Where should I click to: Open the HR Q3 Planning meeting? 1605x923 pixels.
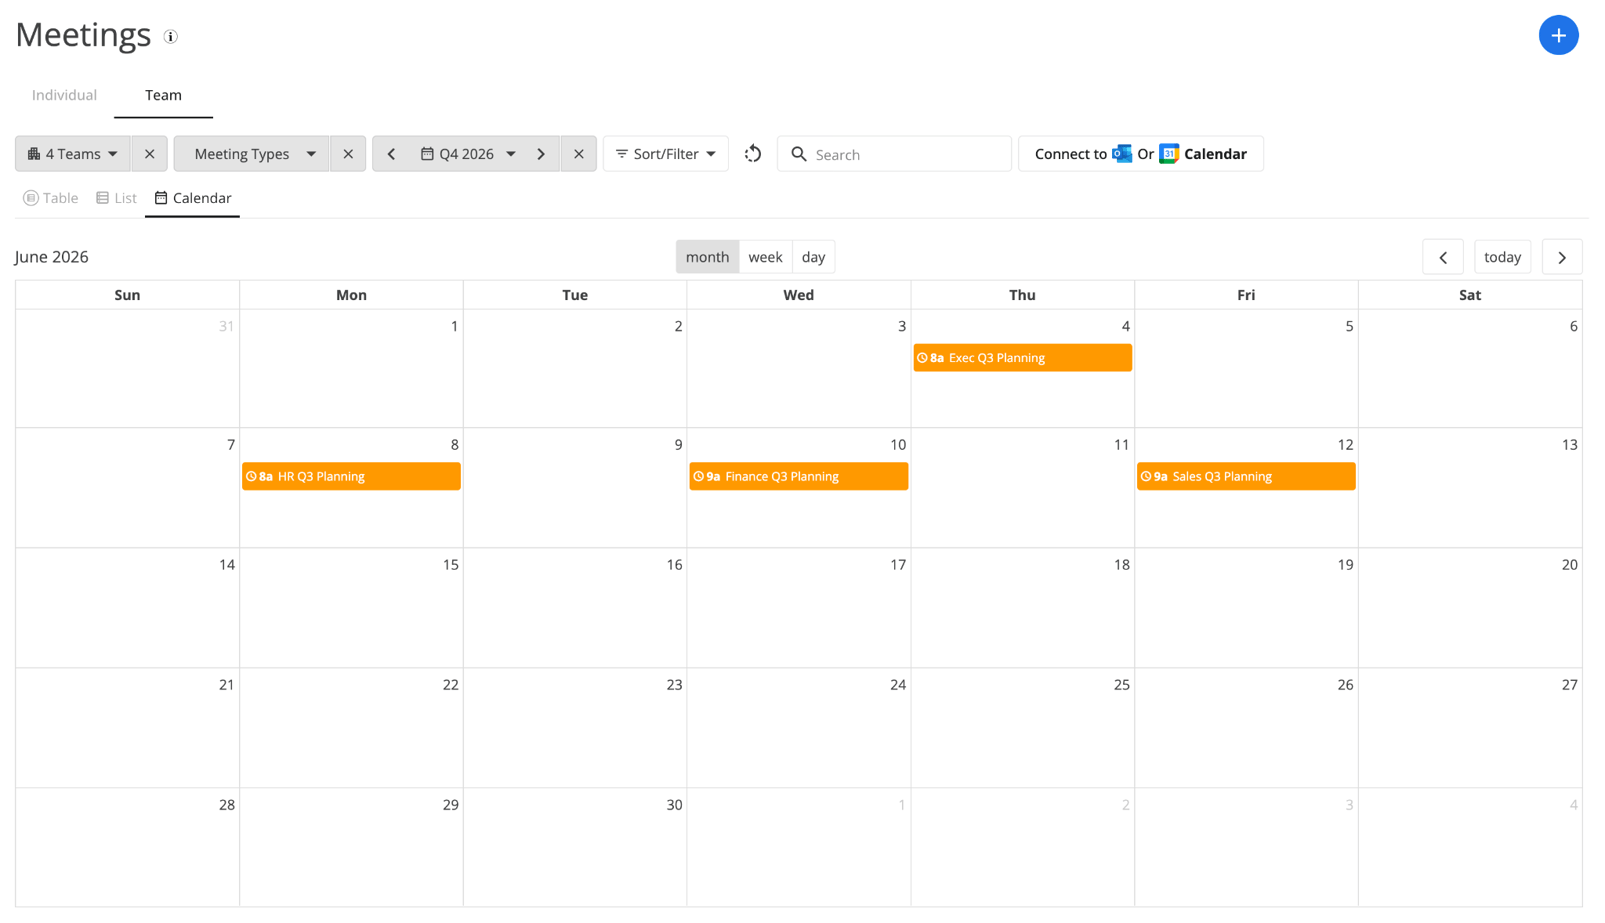(351, 477)
